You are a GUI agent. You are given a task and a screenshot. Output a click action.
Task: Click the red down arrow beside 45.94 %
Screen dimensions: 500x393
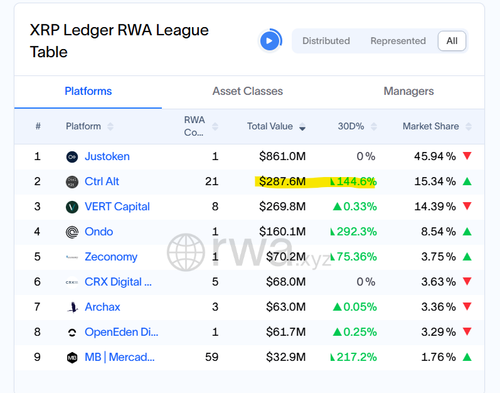pyautogui.click(x=467, y=155)
